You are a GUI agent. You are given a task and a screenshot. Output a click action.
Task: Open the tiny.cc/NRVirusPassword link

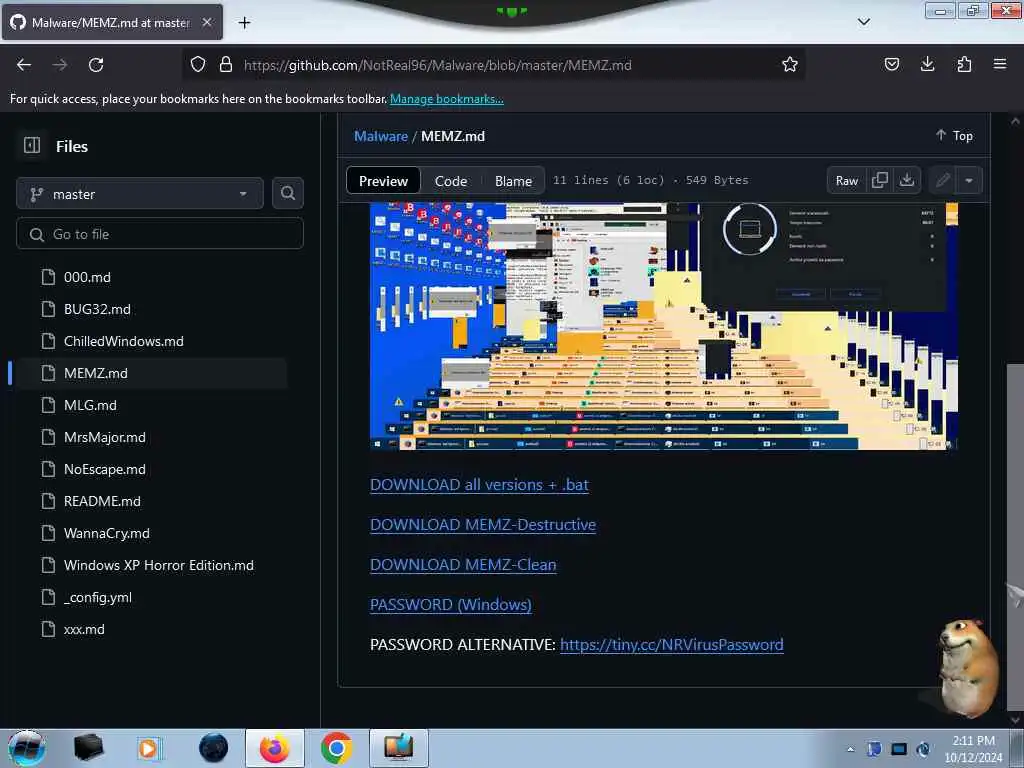coord(671,645)
